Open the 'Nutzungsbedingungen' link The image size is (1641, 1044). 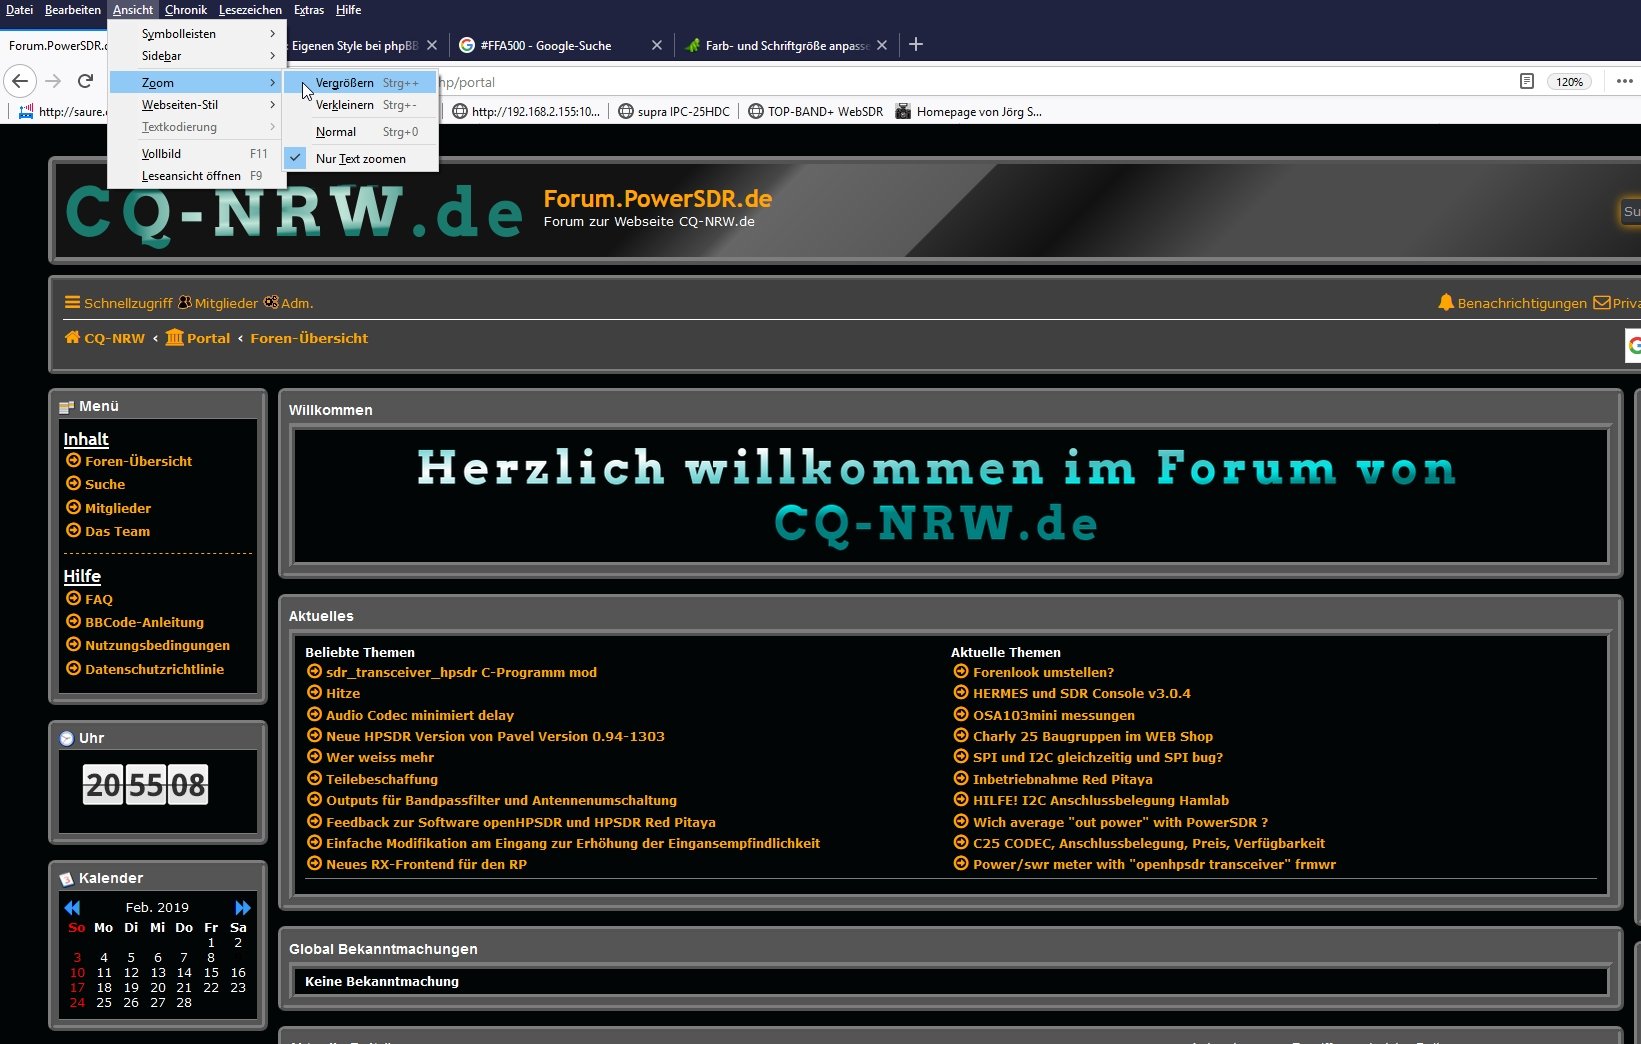tap(157, 645)
